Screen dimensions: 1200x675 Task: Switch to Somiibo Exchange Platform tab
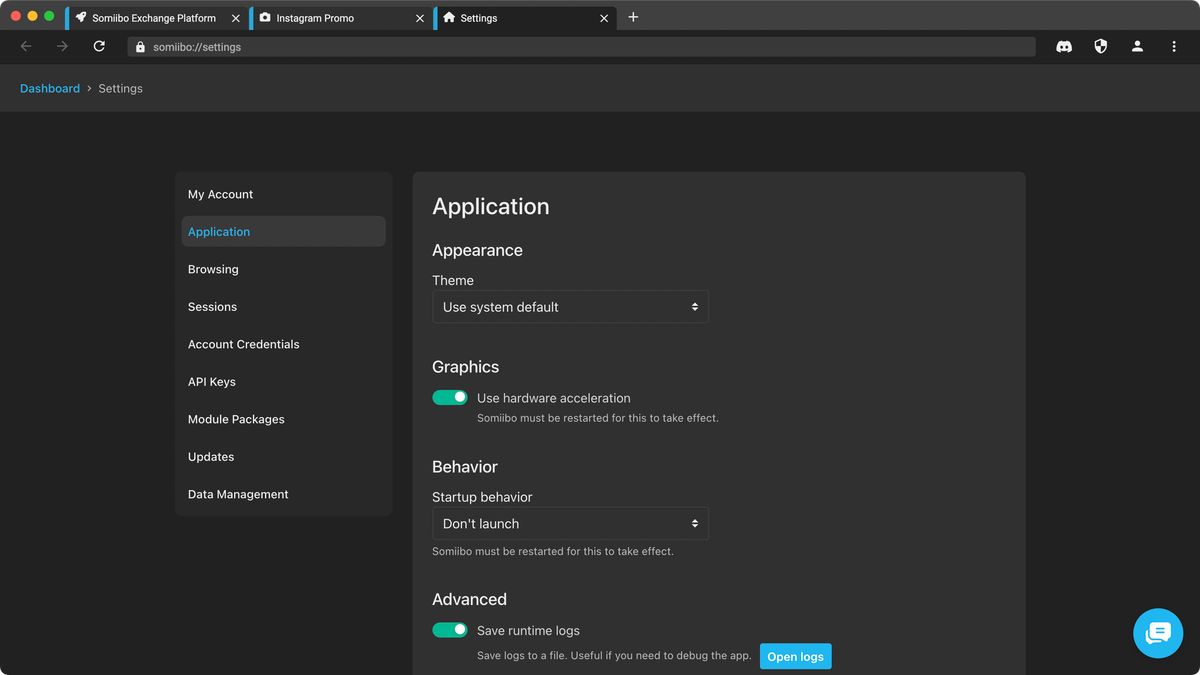[153, 18]
